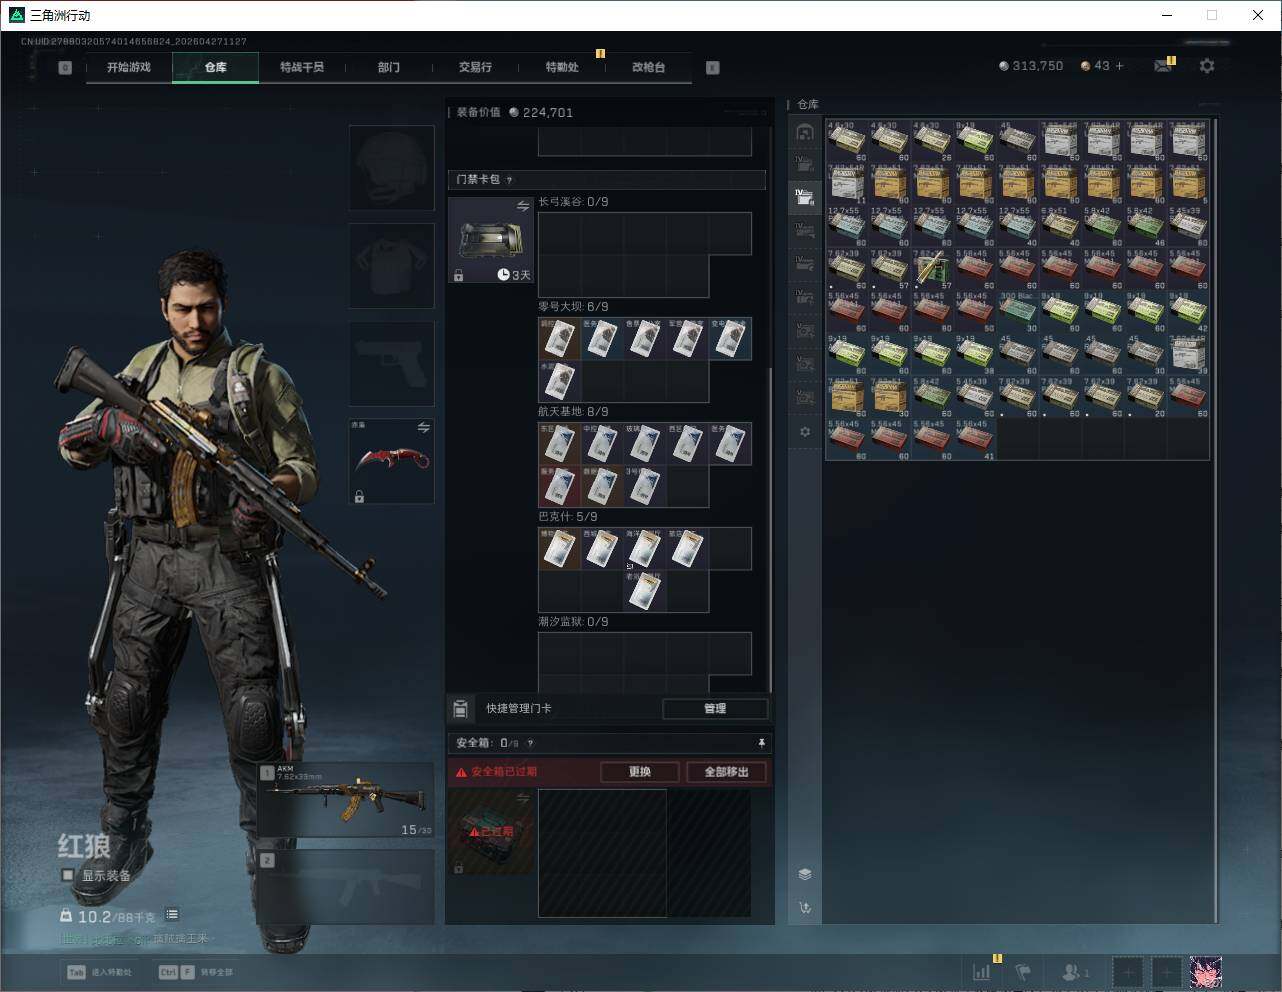Click the warehouse vertical scrollbar
Image resolution: width=1282 pixels, height=992 pixels.
coord(1216,520)
